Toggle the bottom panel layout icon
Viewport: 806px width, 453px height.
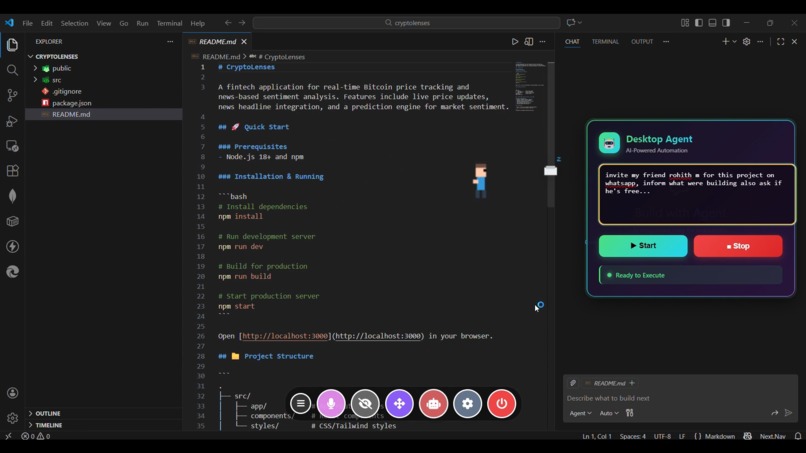click(x=712, y=23)
